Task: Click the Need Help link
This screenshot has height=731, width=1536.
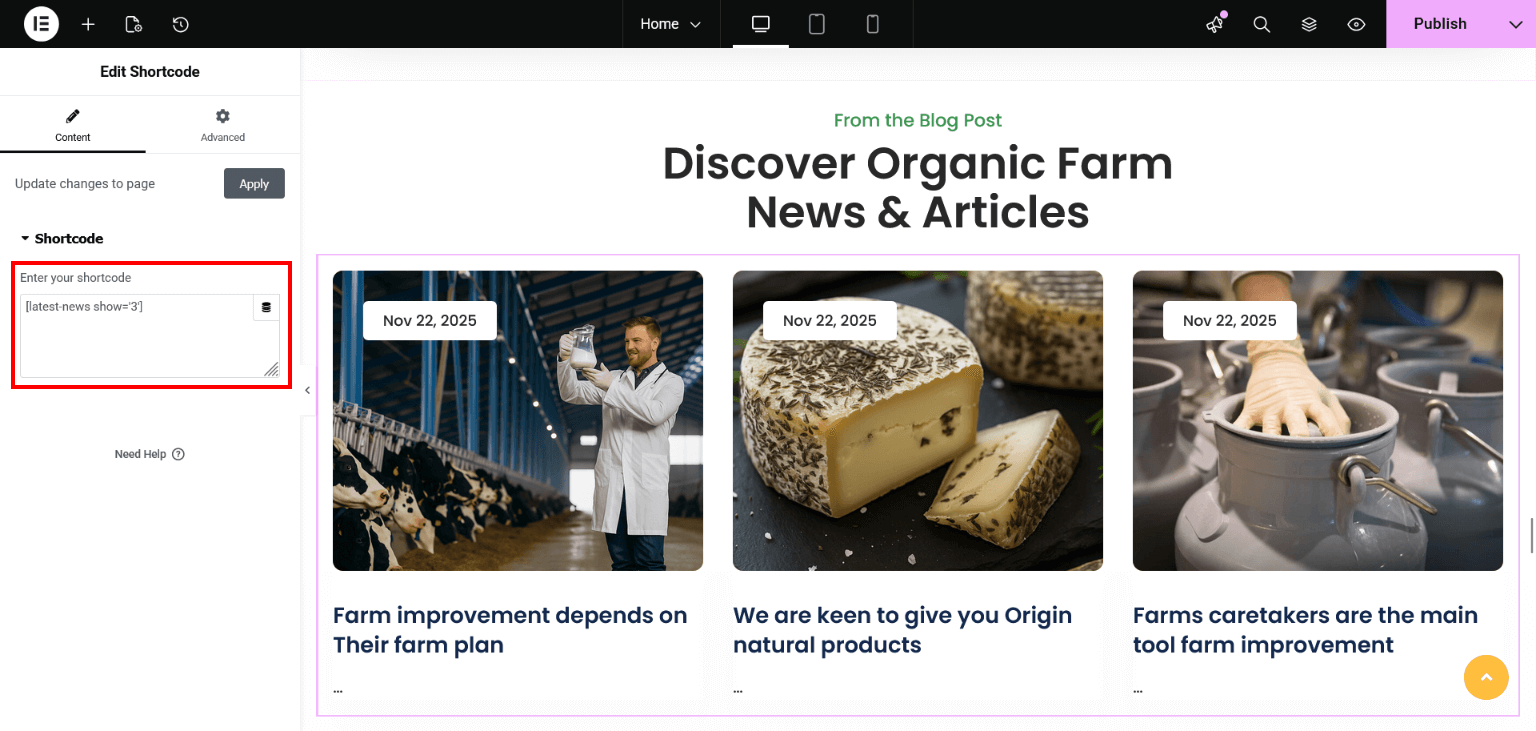Action: tap(150, 454)
